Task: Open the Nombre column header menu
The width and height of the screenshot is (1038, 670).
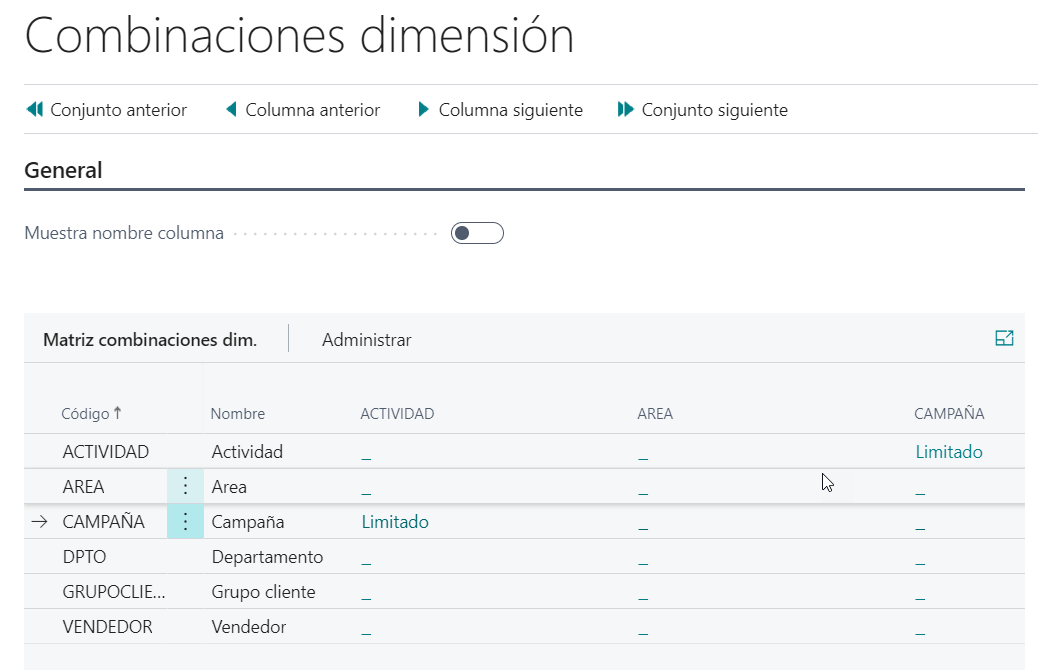Action: tap(237, 414)
